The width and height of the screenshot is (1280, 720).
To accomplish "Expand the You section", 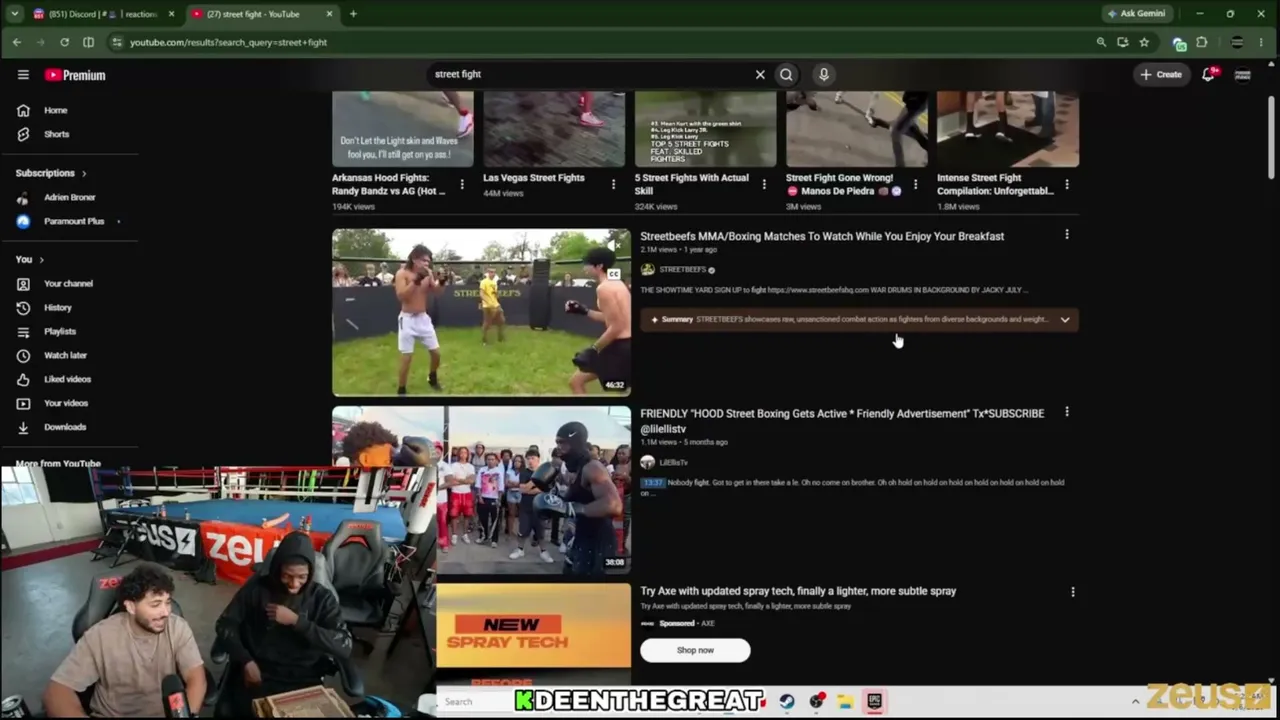I will point(30,259).
